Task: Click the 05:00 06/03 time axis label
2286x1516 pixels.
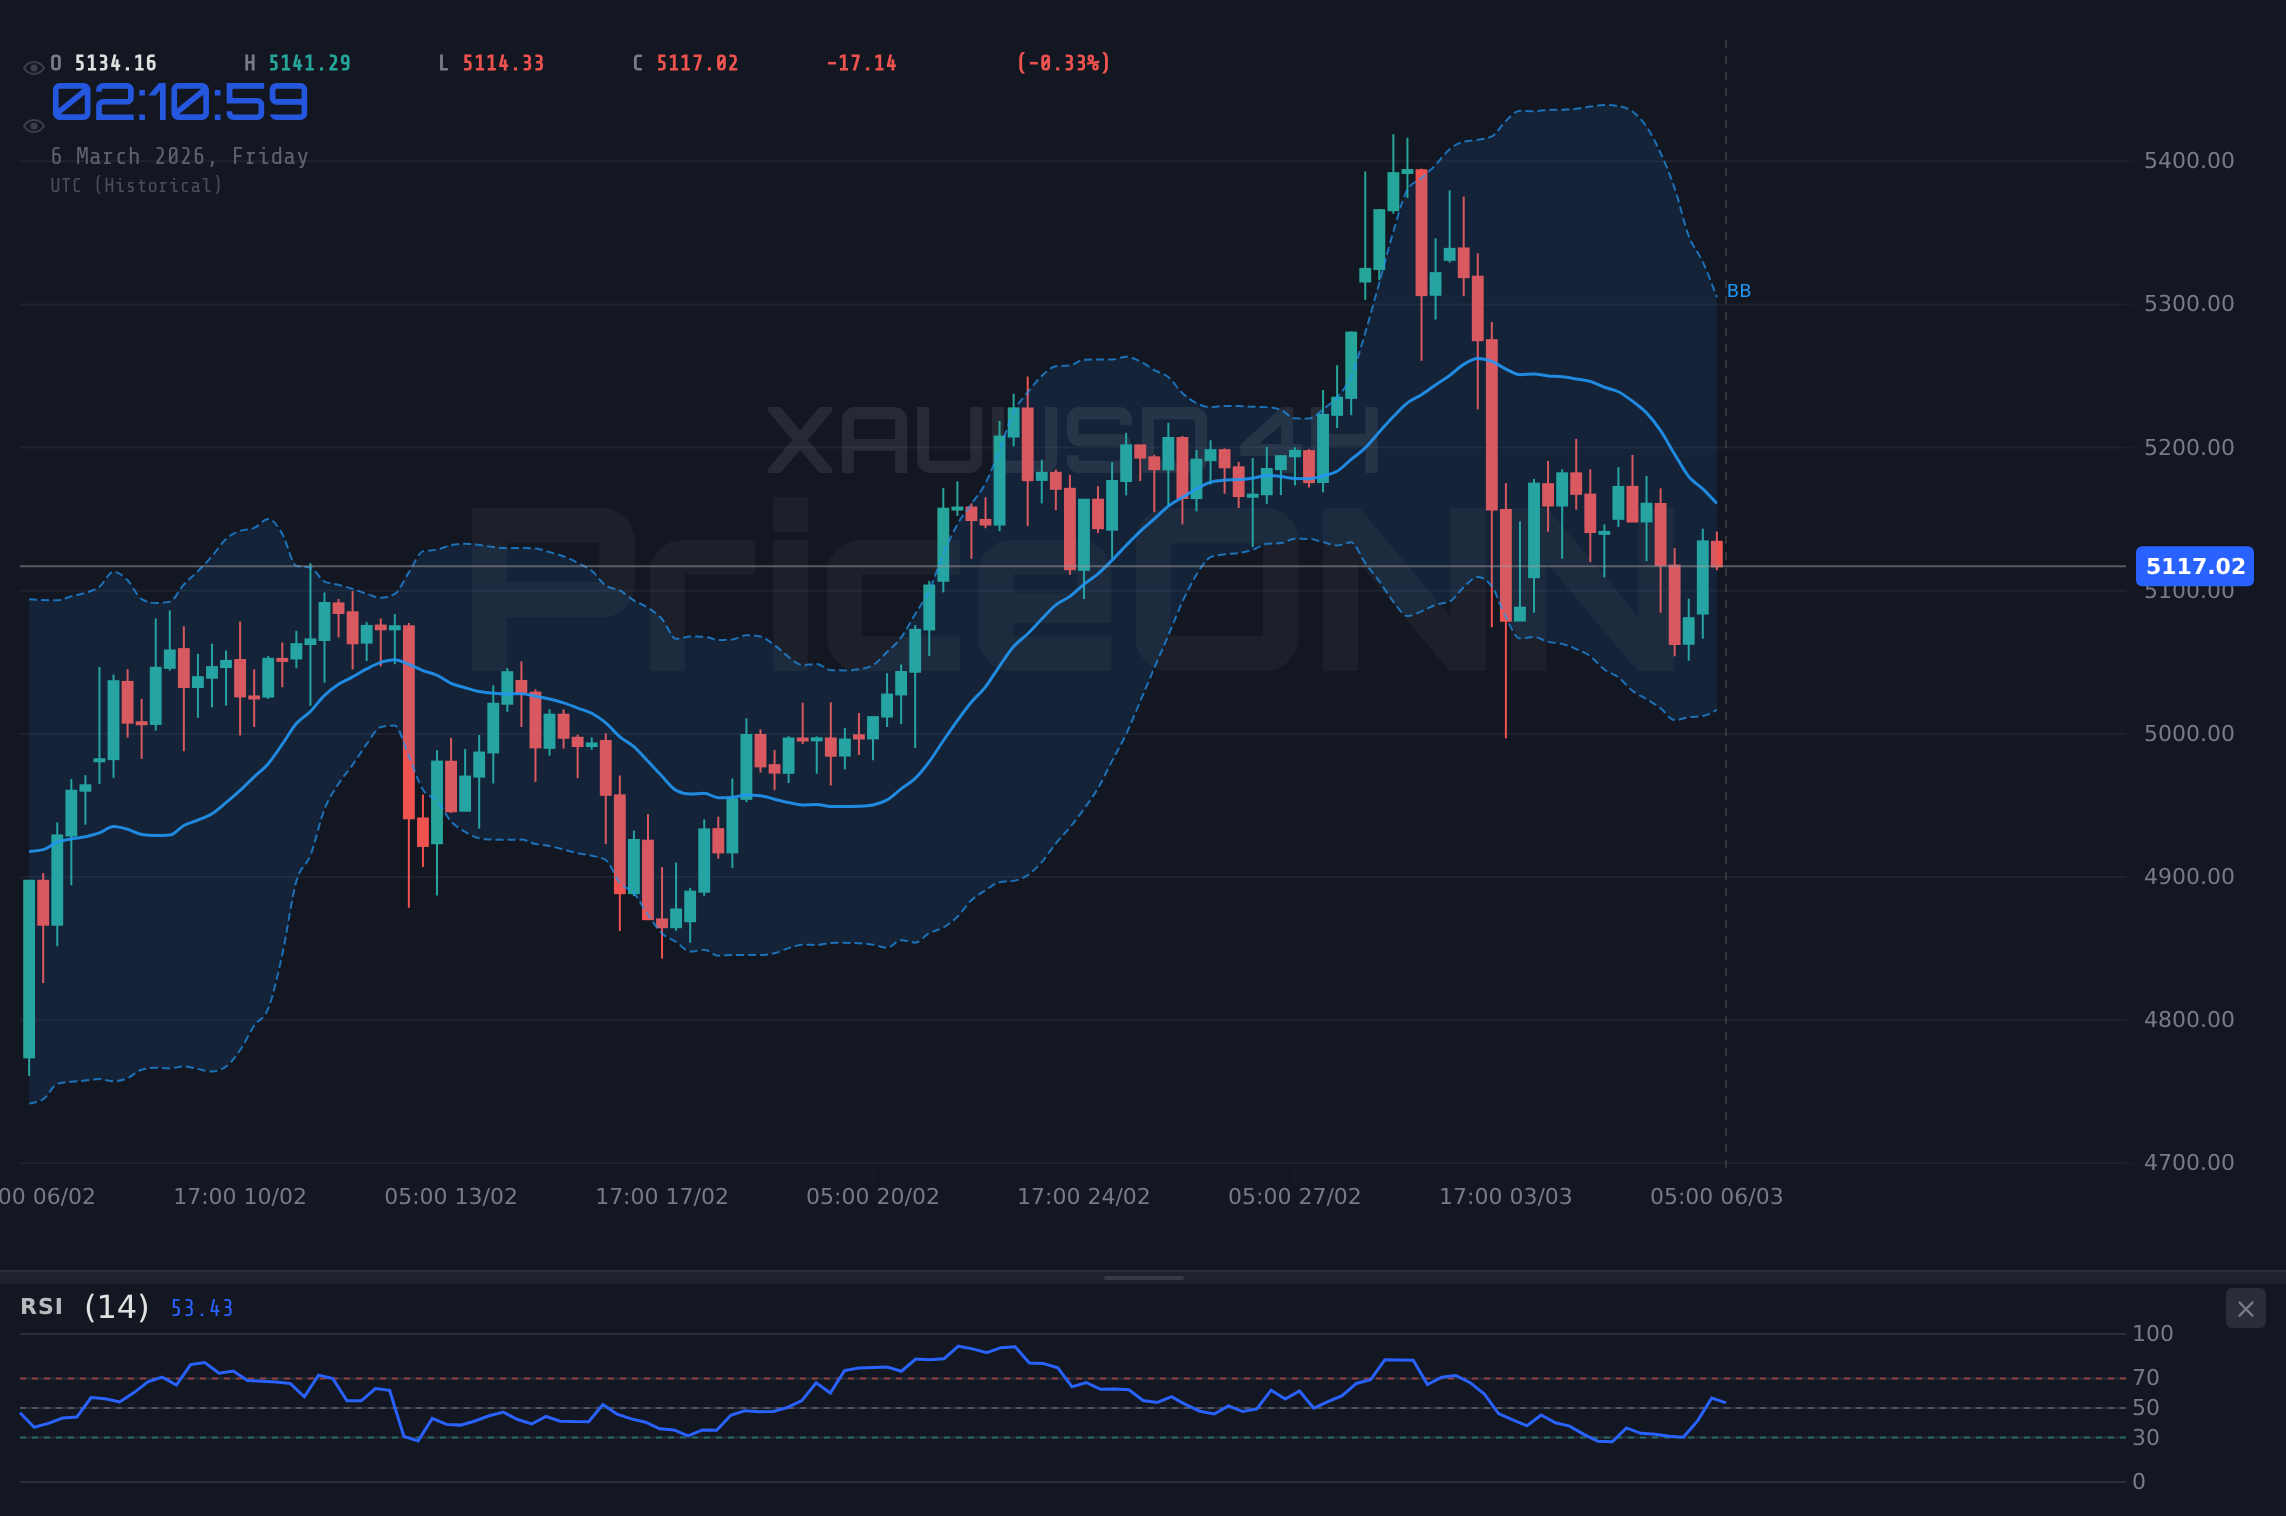Action: pyautogui.click(x=1717, y=1197)
